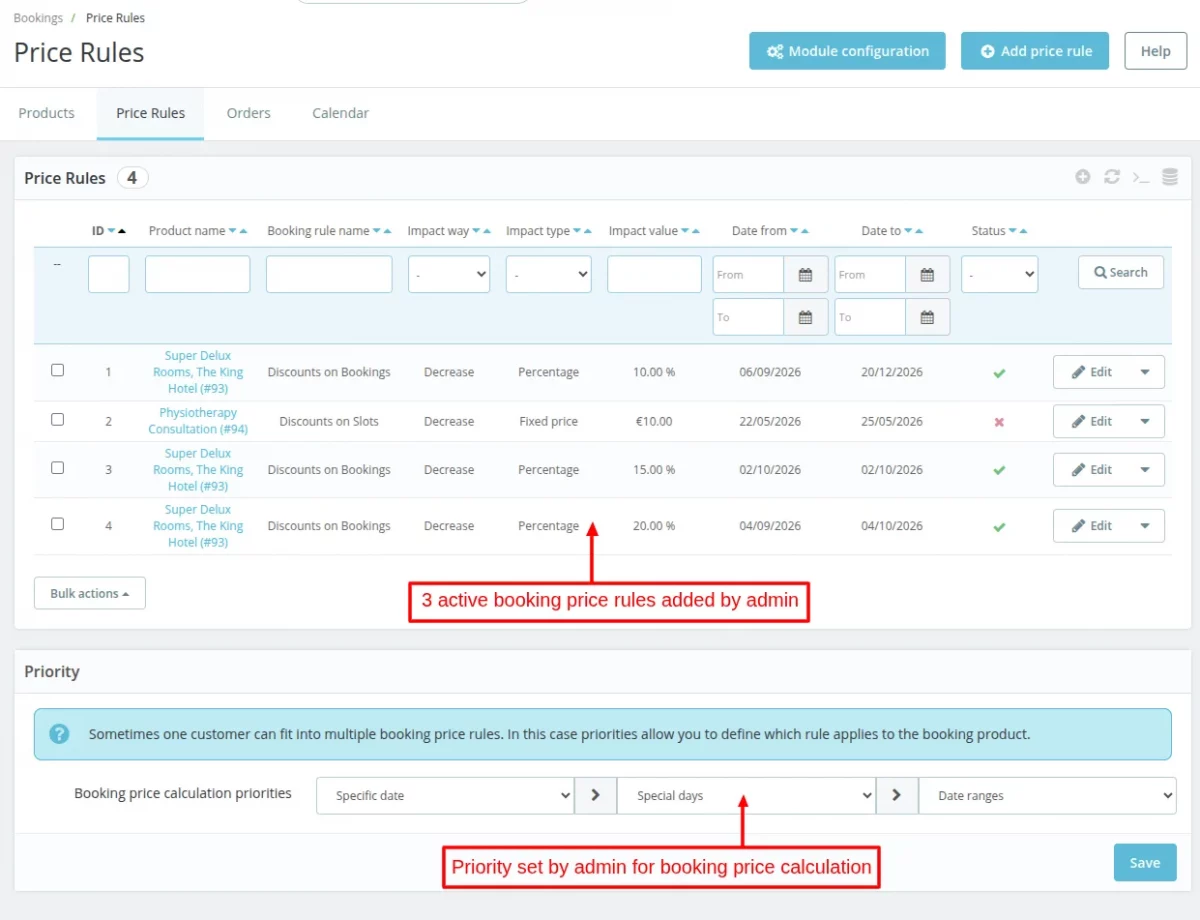Open second priority dropdown Special days
1200x920 pixels.
747,796
